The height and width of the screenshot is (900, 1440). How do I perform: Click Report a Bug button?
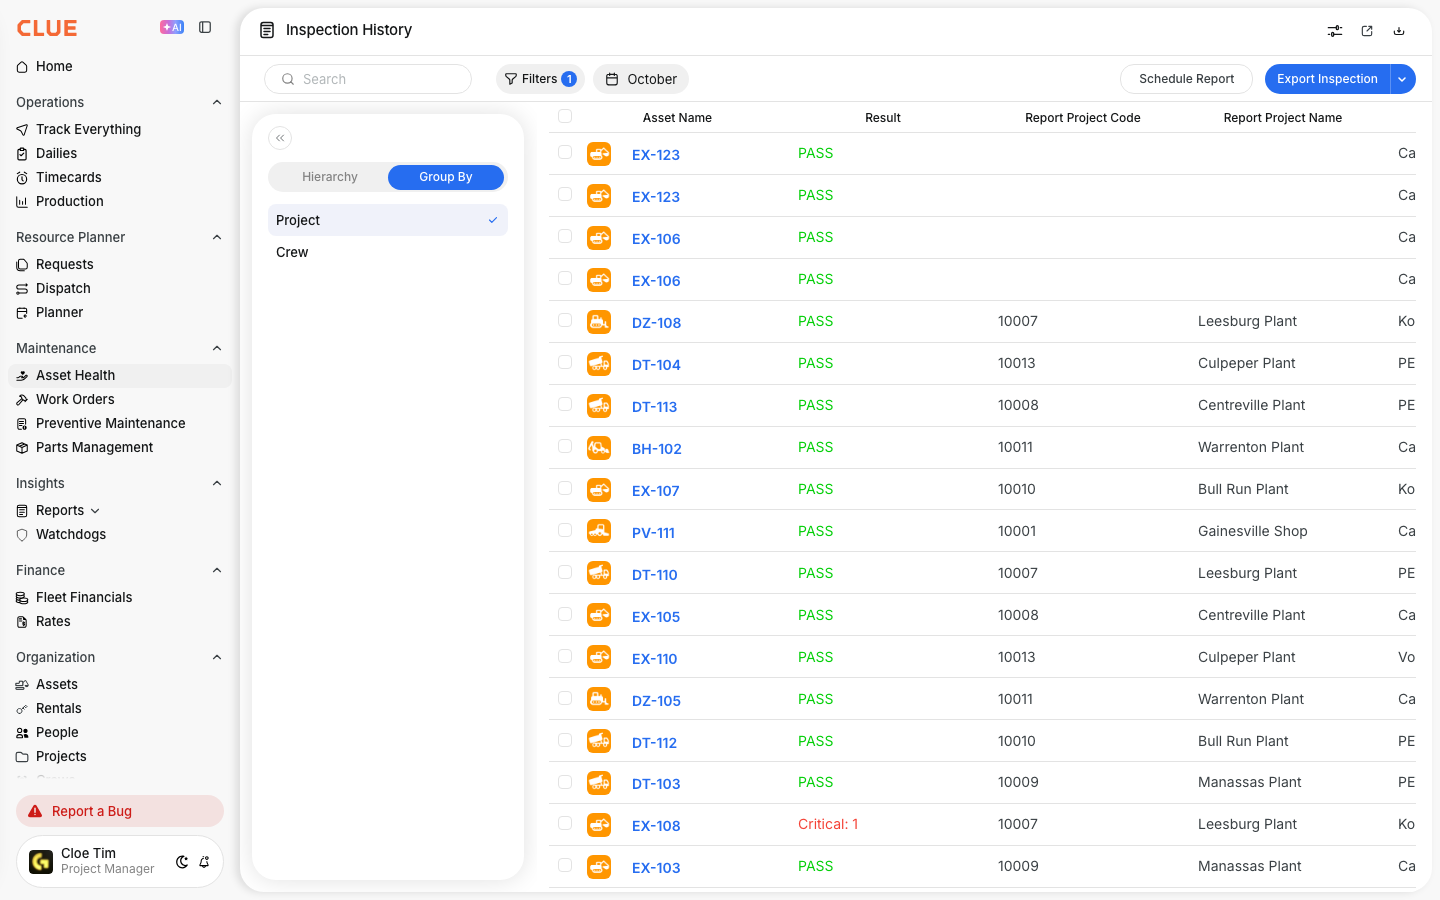[x=120, y=811]
